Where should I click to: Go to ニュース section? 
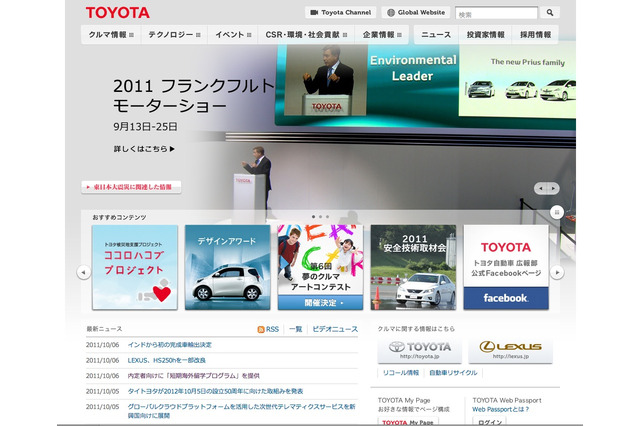click(x=436, y=35)
